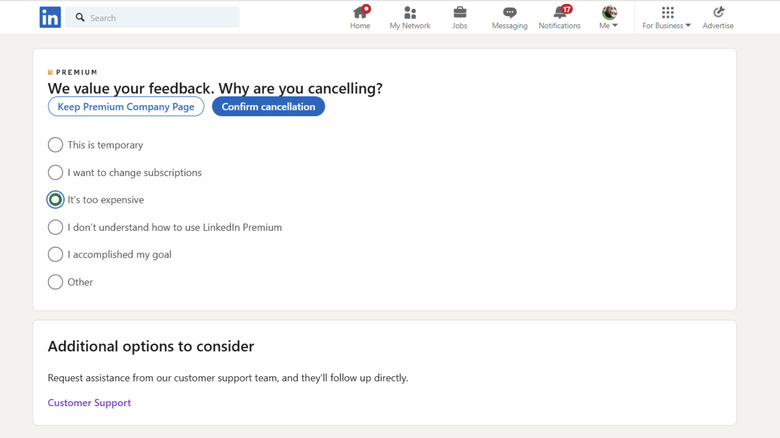Click the gold Premium badge icon
The height and width of the screenshot is (438, 780).
pos(50,72)
